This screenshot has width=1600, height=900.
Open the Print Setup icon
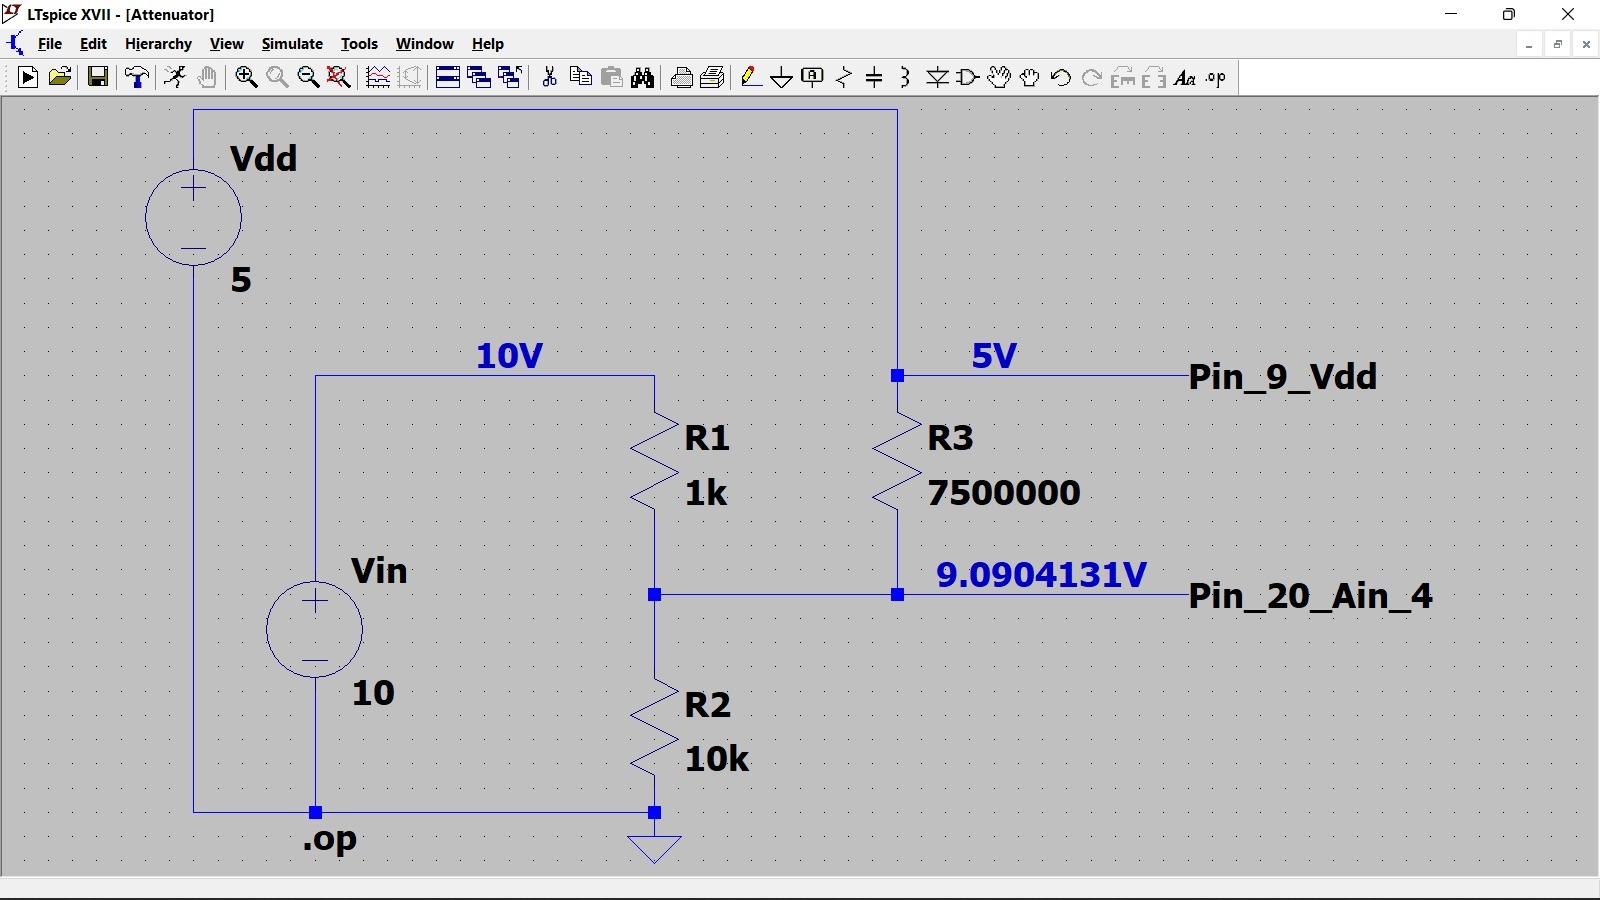pos(713,78)
